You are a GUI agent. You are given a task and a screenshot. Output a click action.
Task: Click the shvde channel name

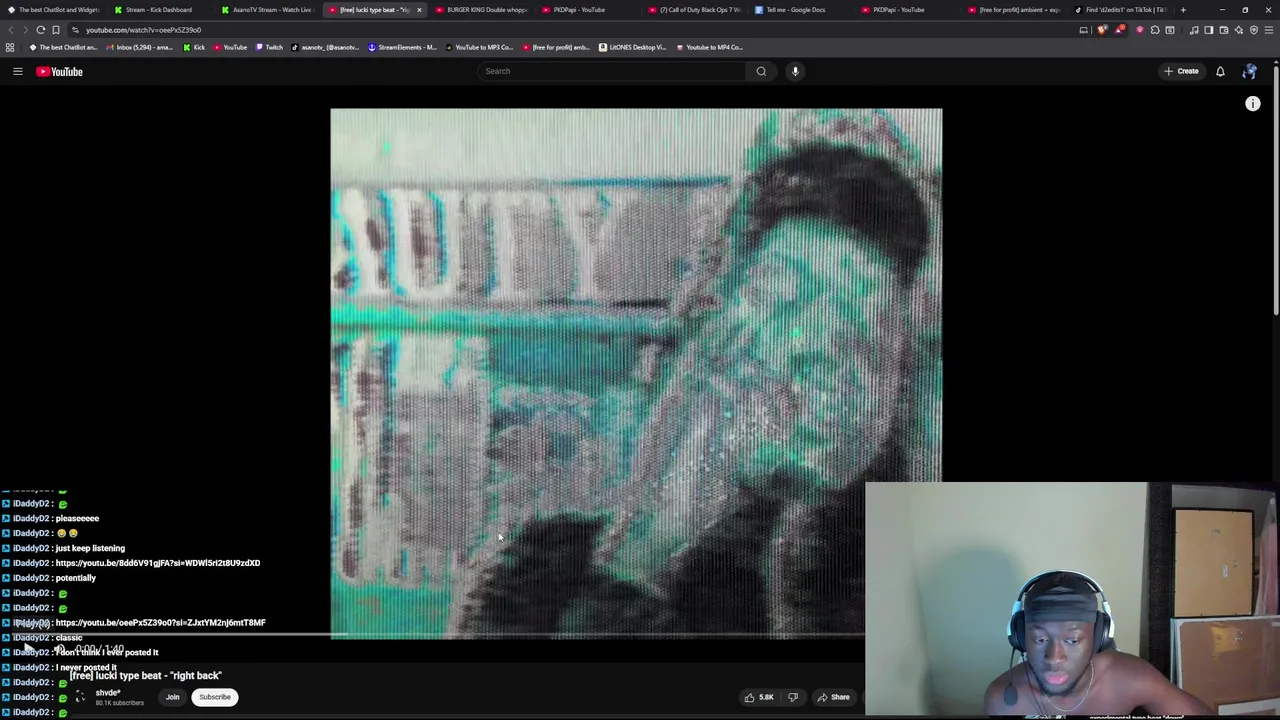pos(108,693)
